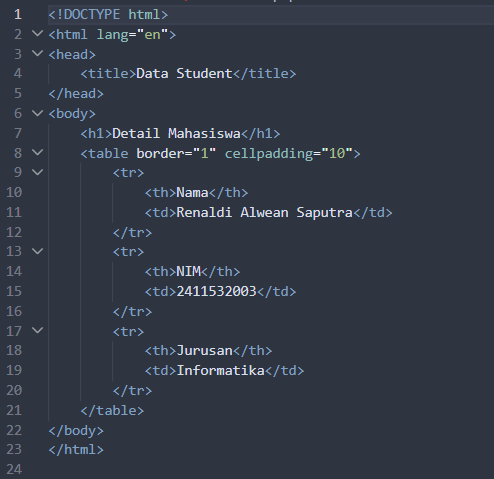Click the Informatika cell text
The height and width of the screenshot is (479, 494).
click(220, 371)
